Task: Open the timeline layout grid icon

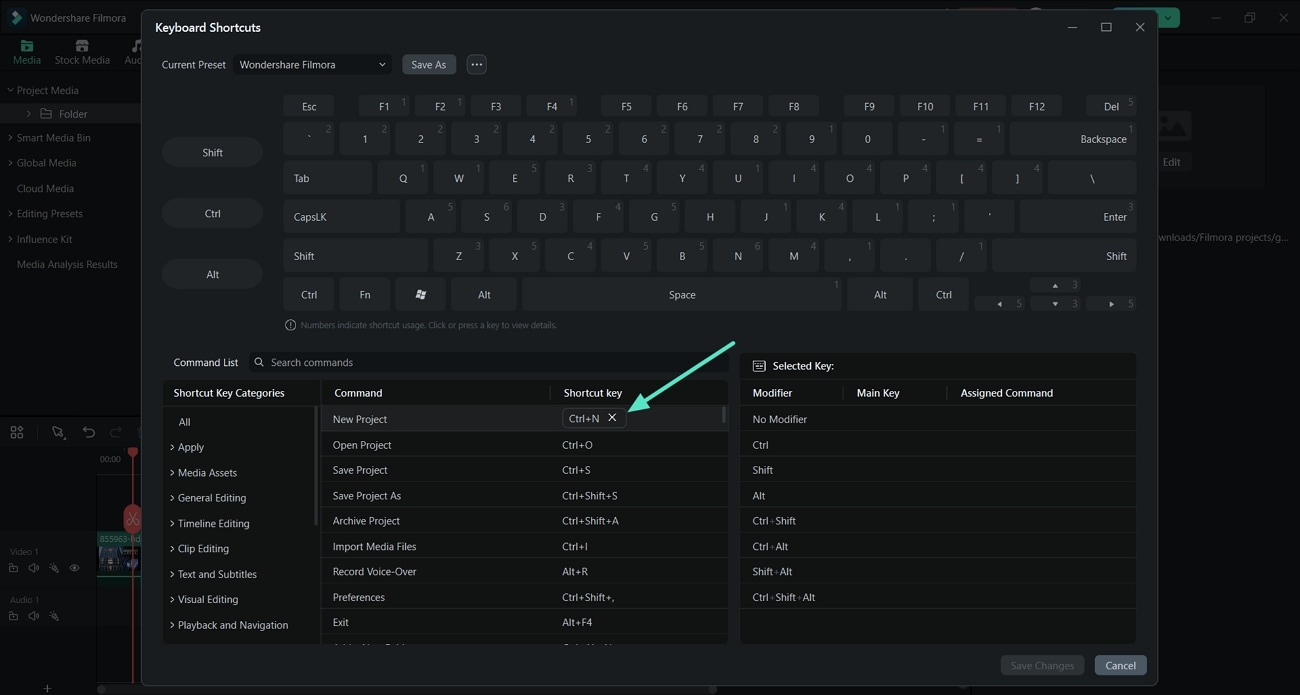Action: 17,432
